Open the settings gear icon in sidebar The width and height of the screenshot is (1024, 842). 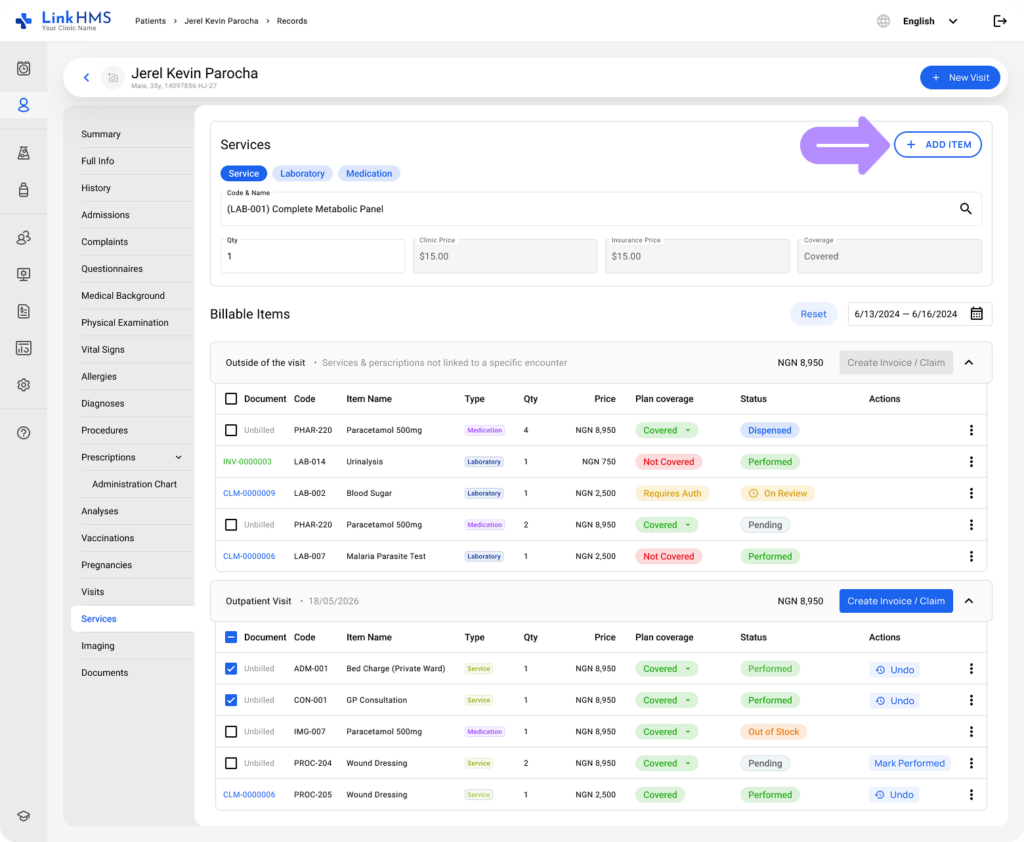[x=24, y=385]
